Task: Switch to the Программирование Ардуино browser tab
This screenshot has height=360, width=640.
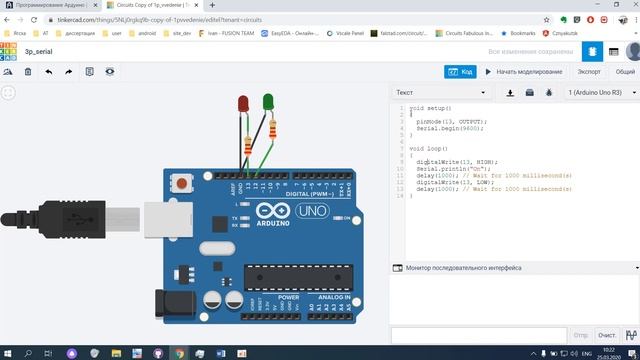Action: pos(50,5)
